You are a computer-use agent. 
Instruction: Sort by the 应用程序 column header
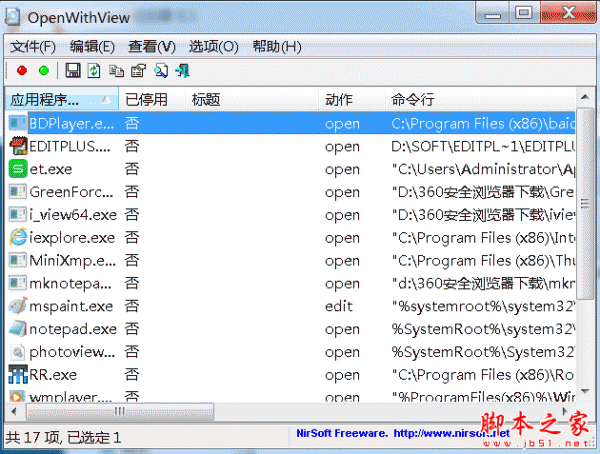(61, 100)
